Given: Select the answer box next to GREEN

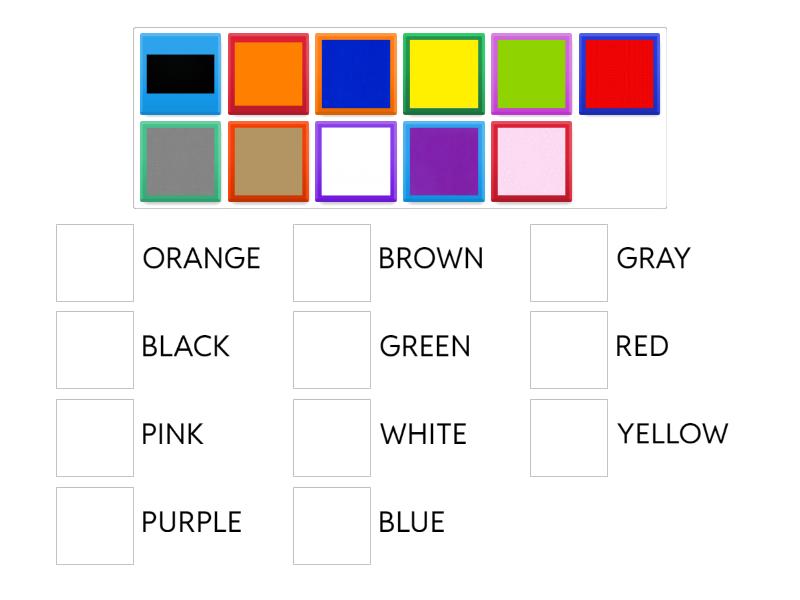Looking at the screenshot, I should (331, 348).
